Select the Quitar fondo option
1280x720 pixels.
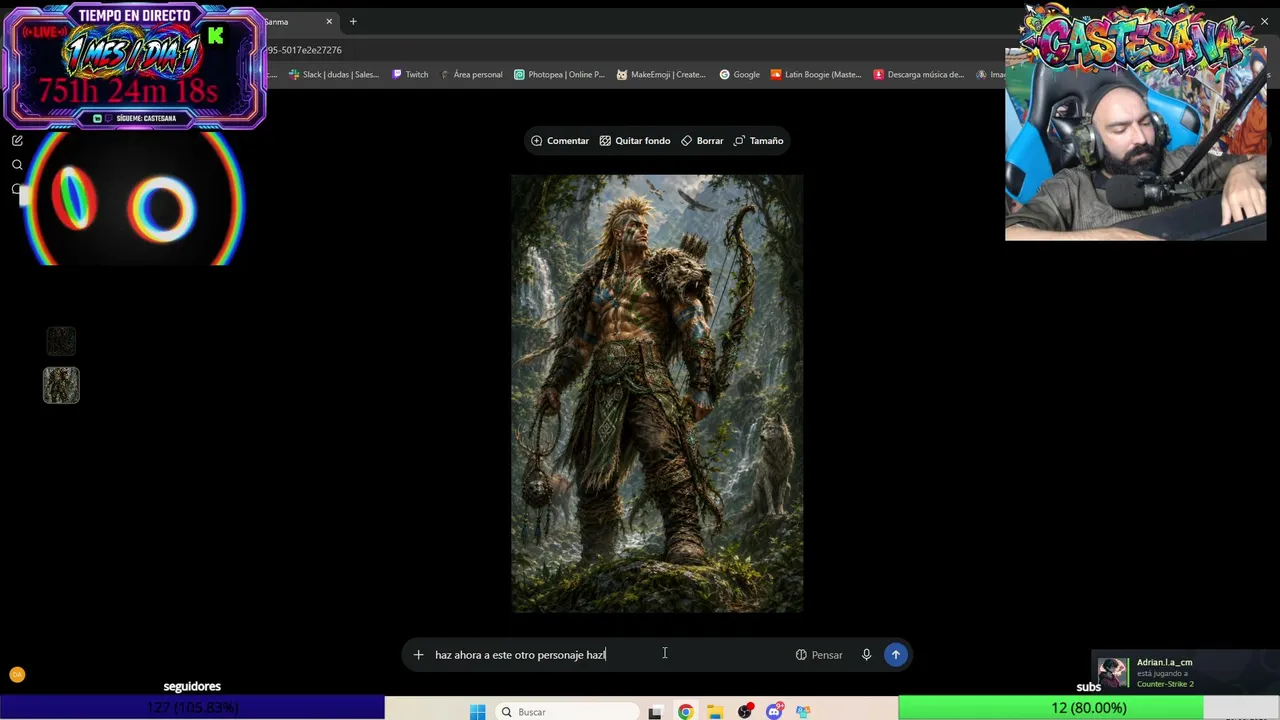point(635,141)
